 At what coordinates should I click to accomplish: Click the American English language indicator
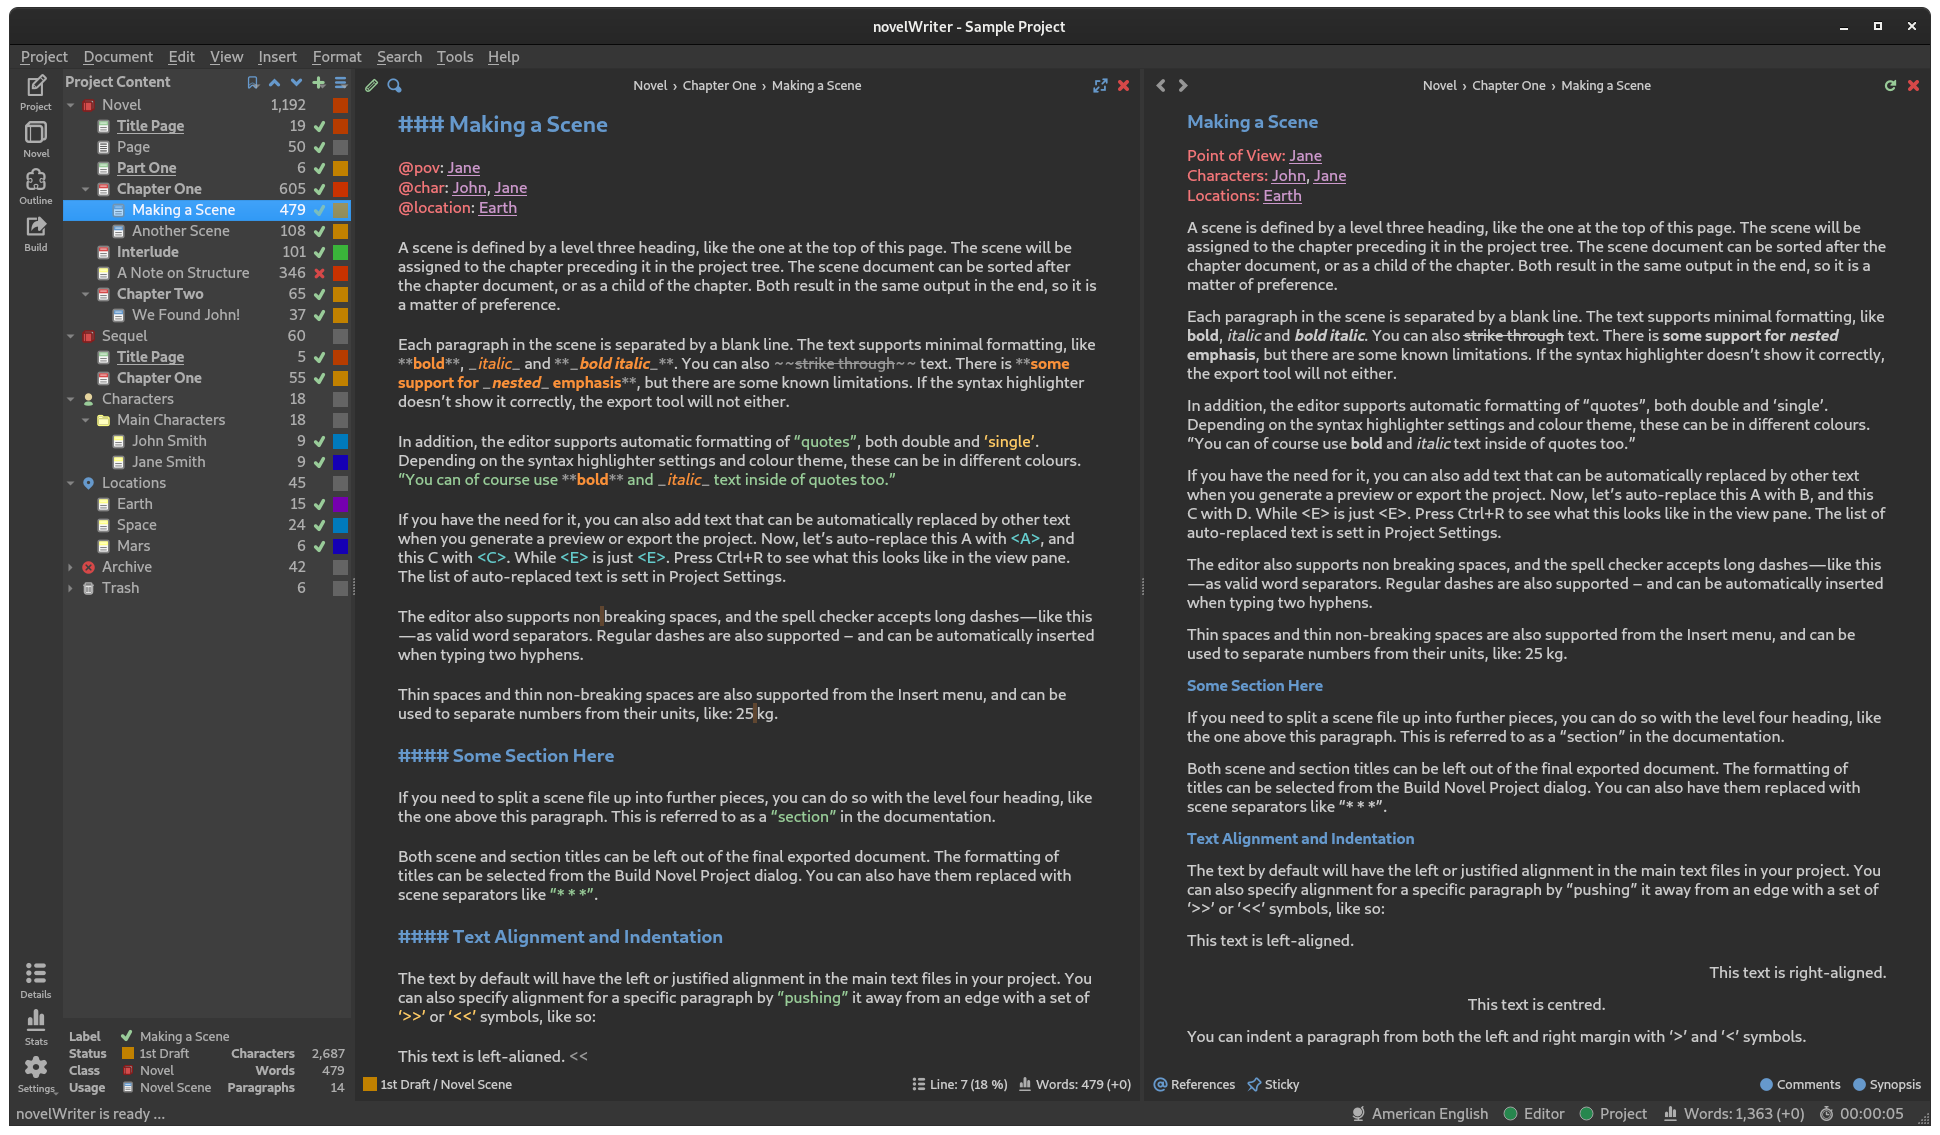coord(1420,1114)
